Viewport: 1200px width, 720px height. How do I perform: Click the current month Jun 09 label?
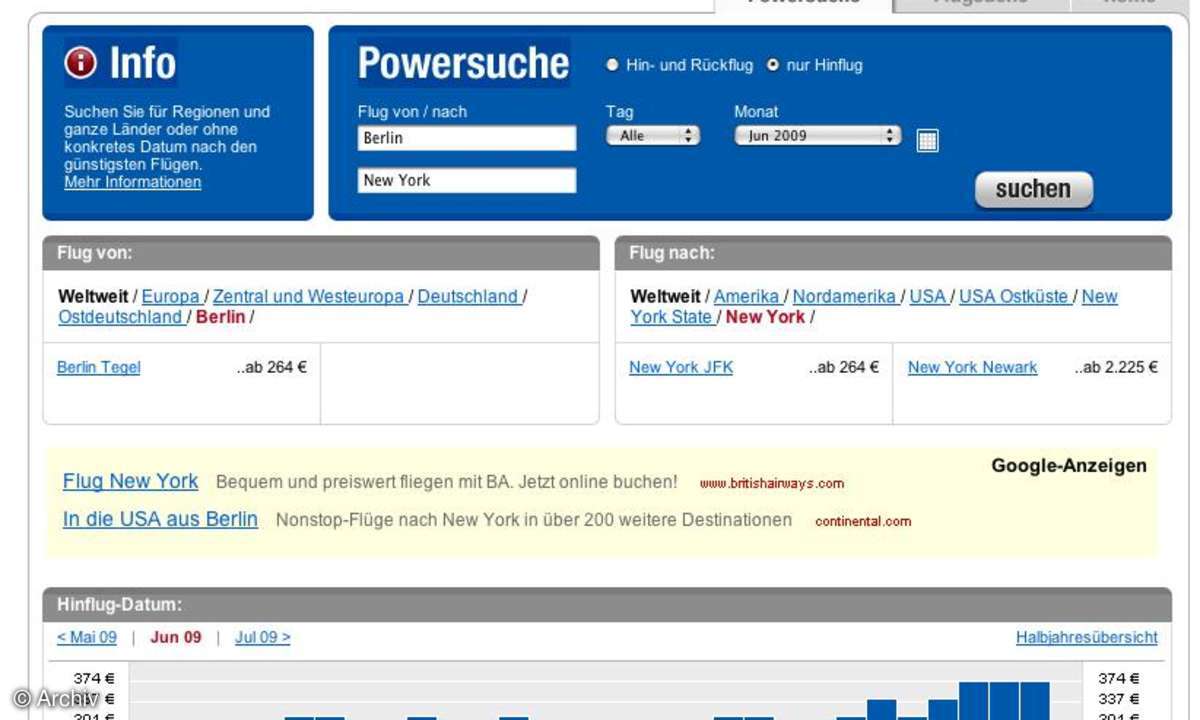[x=176, y=637]
